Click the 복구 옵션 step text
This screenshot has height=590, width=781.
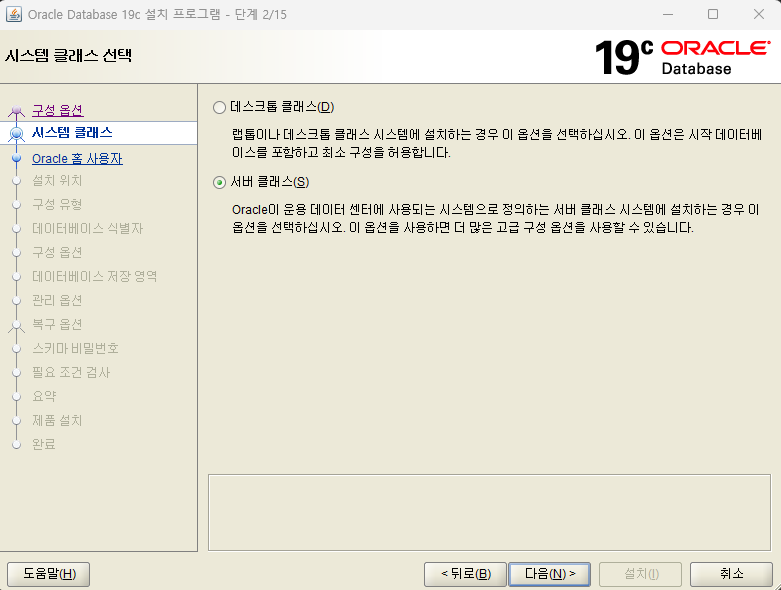coord(57,324)
